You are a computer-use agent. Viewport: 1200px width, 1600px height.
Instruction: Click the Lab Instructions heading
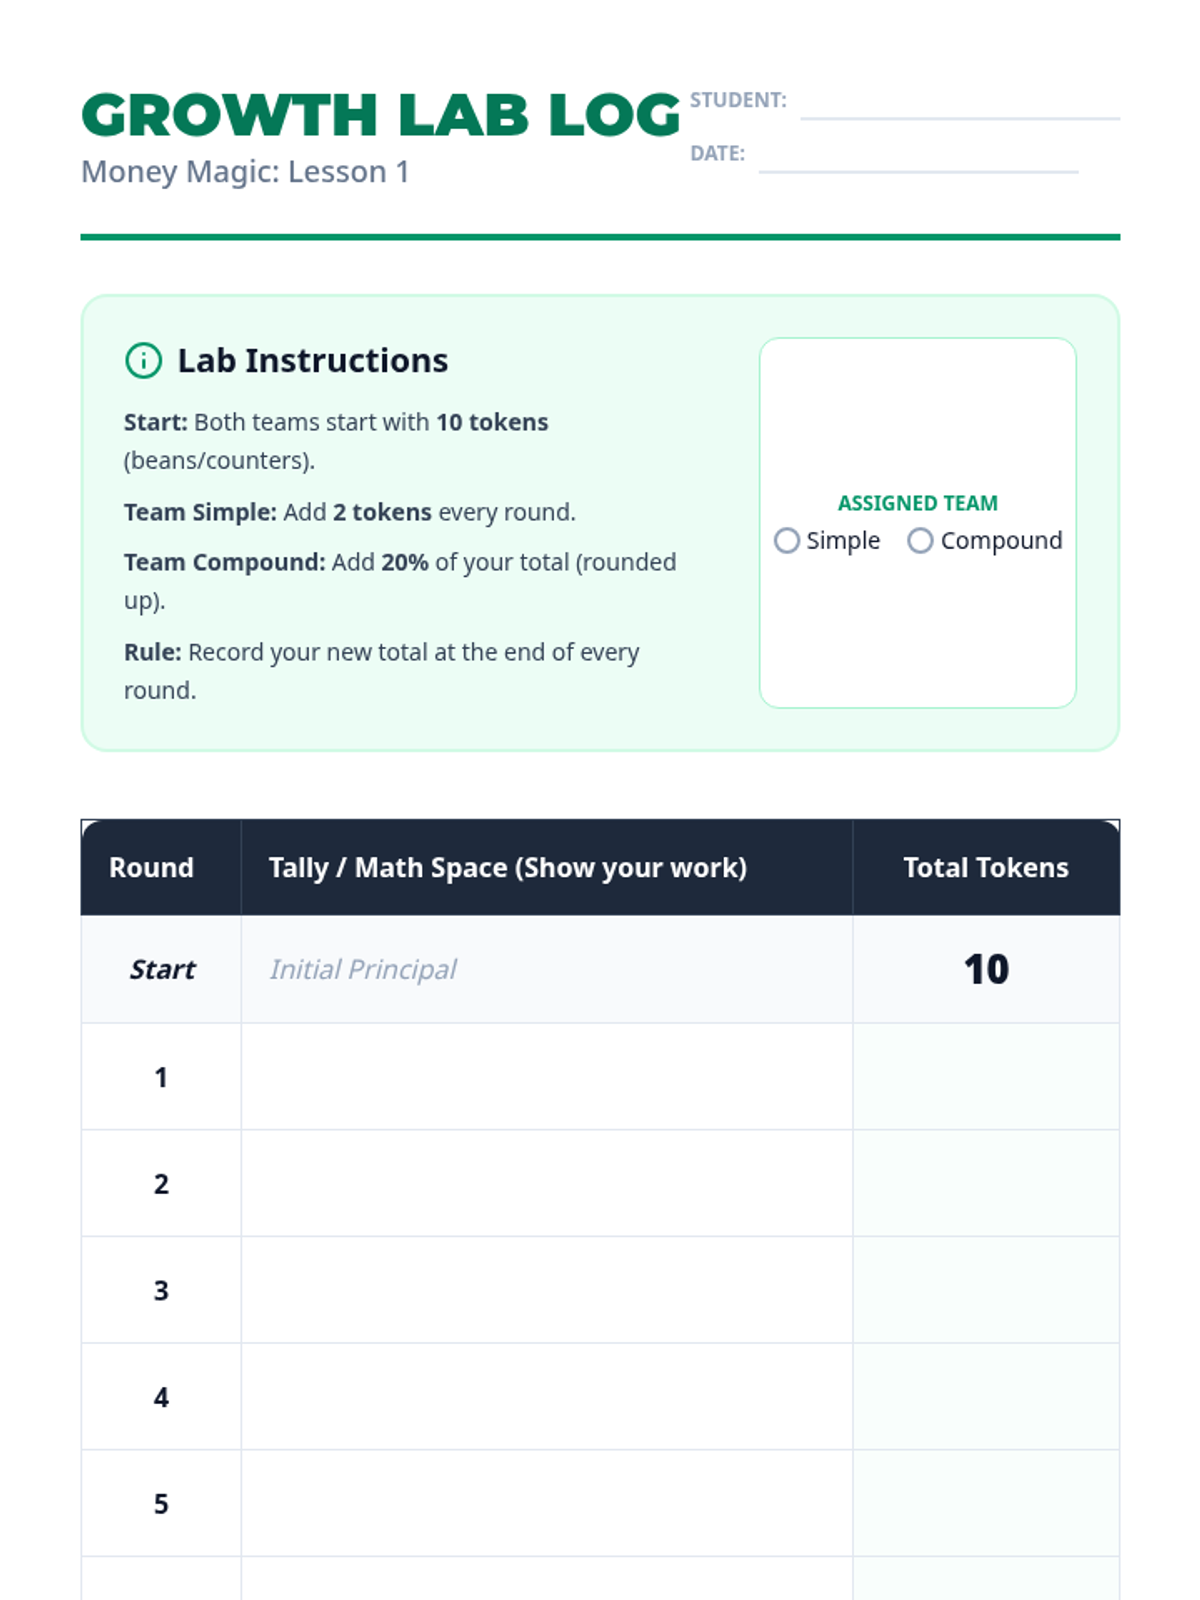(x=312, y=360)
